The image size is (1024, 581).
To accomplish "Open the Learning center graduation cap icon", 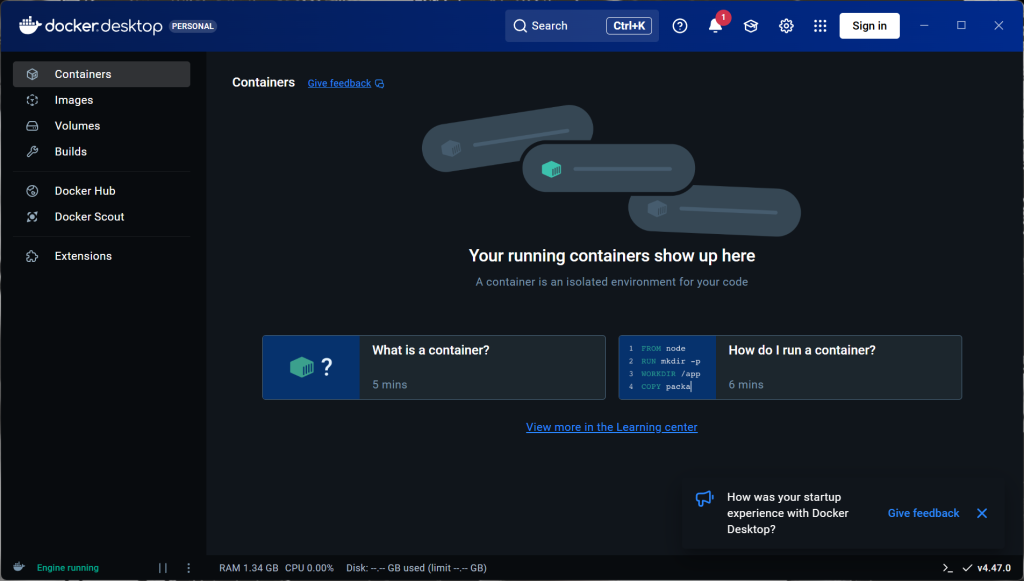I will [750, 26].
